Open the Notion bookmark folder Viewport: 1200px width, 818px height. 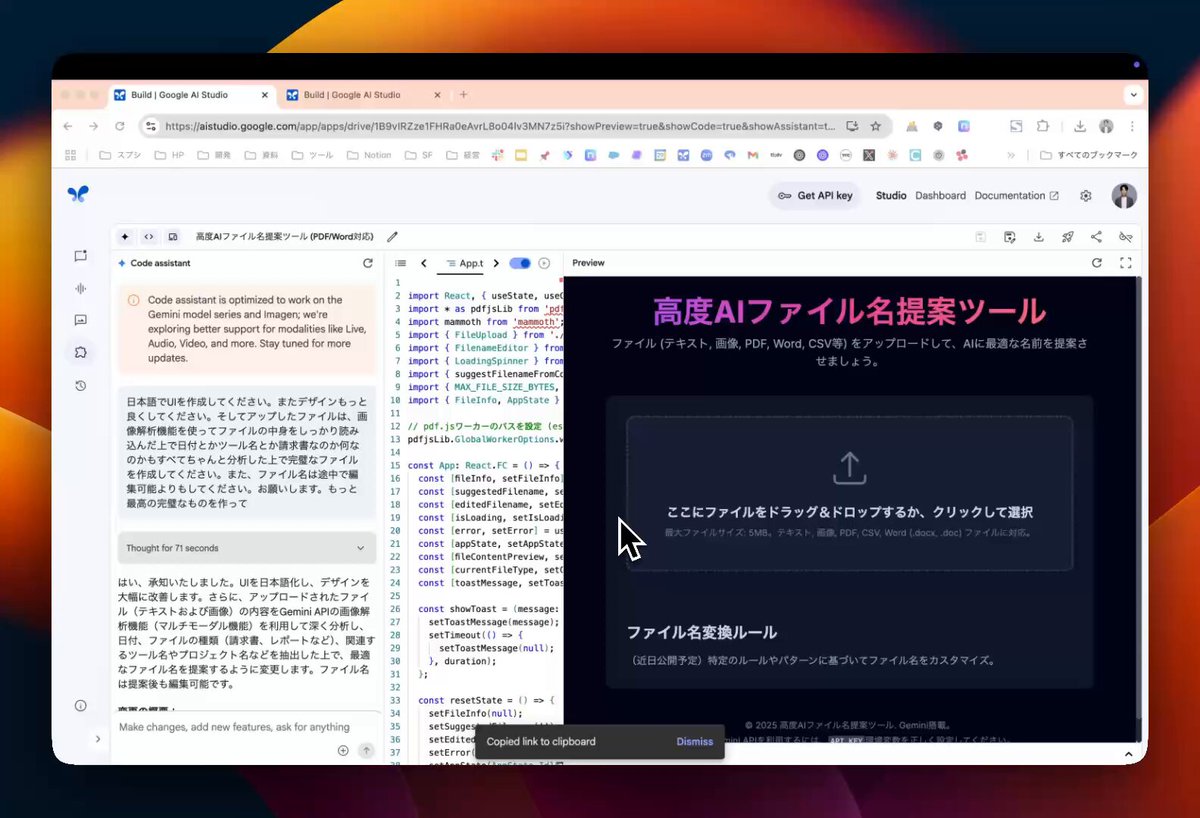[368, 155]
